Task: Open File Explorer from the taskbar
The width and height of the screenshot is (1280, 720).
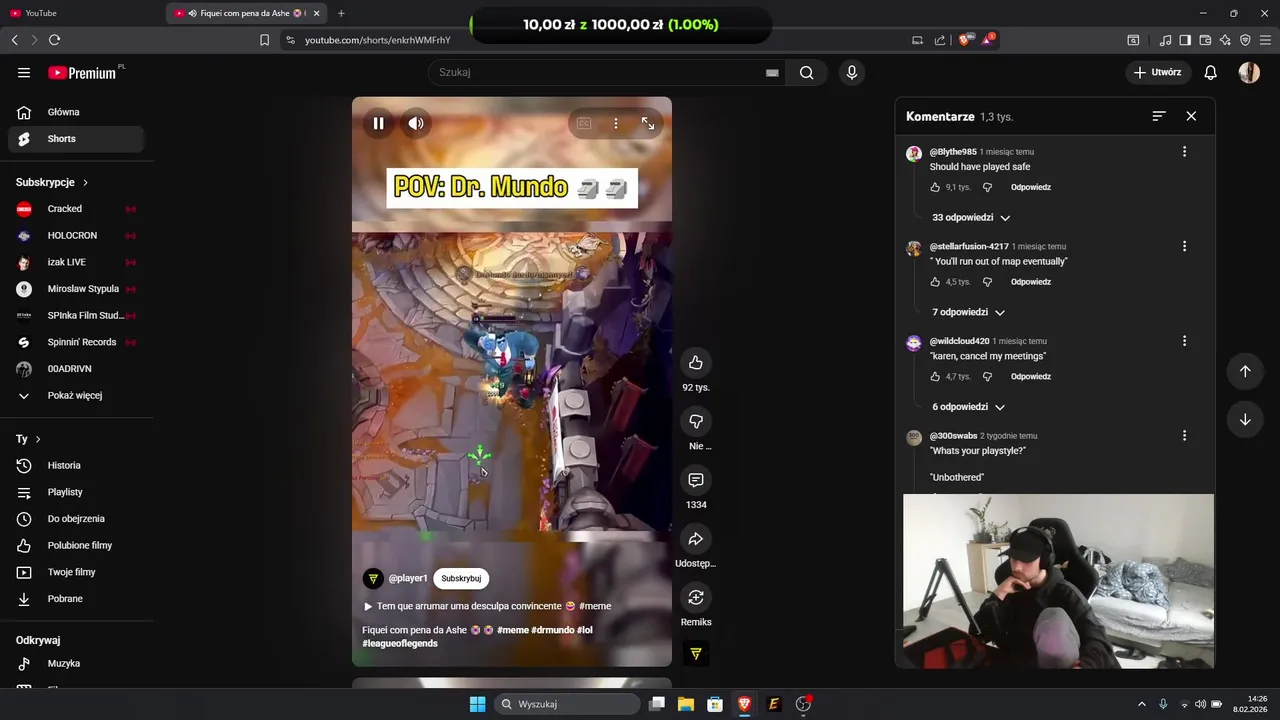Action: point(686,704)
